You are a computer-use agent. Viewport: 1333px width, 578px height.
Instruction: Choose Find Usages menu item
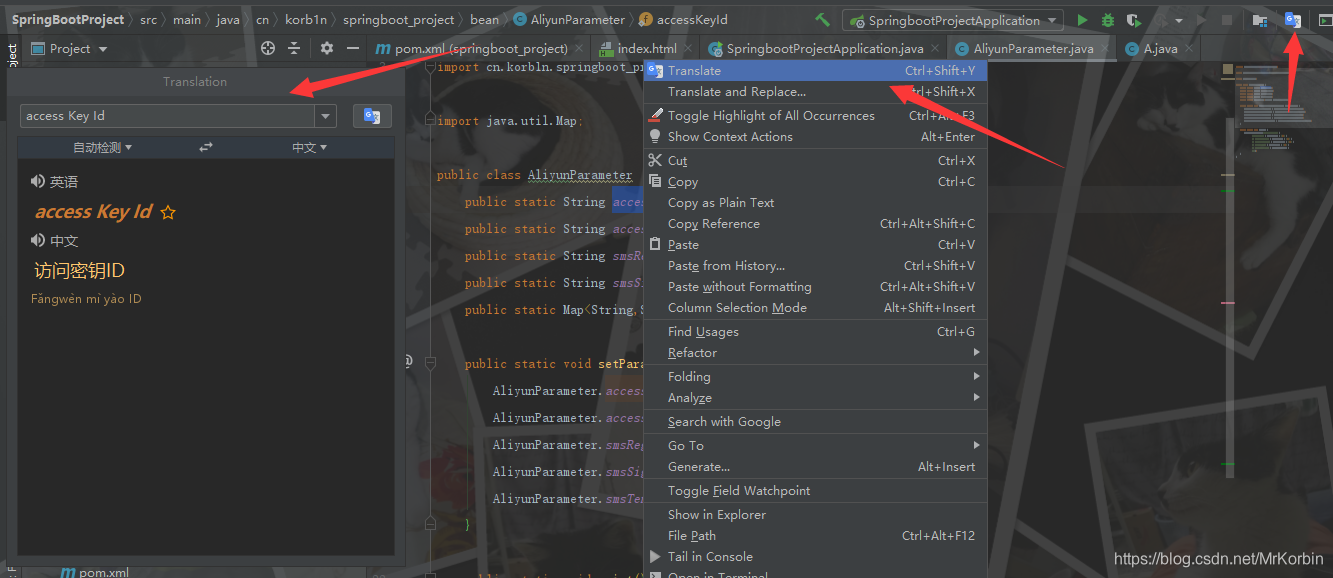click(x=815, y=331)
